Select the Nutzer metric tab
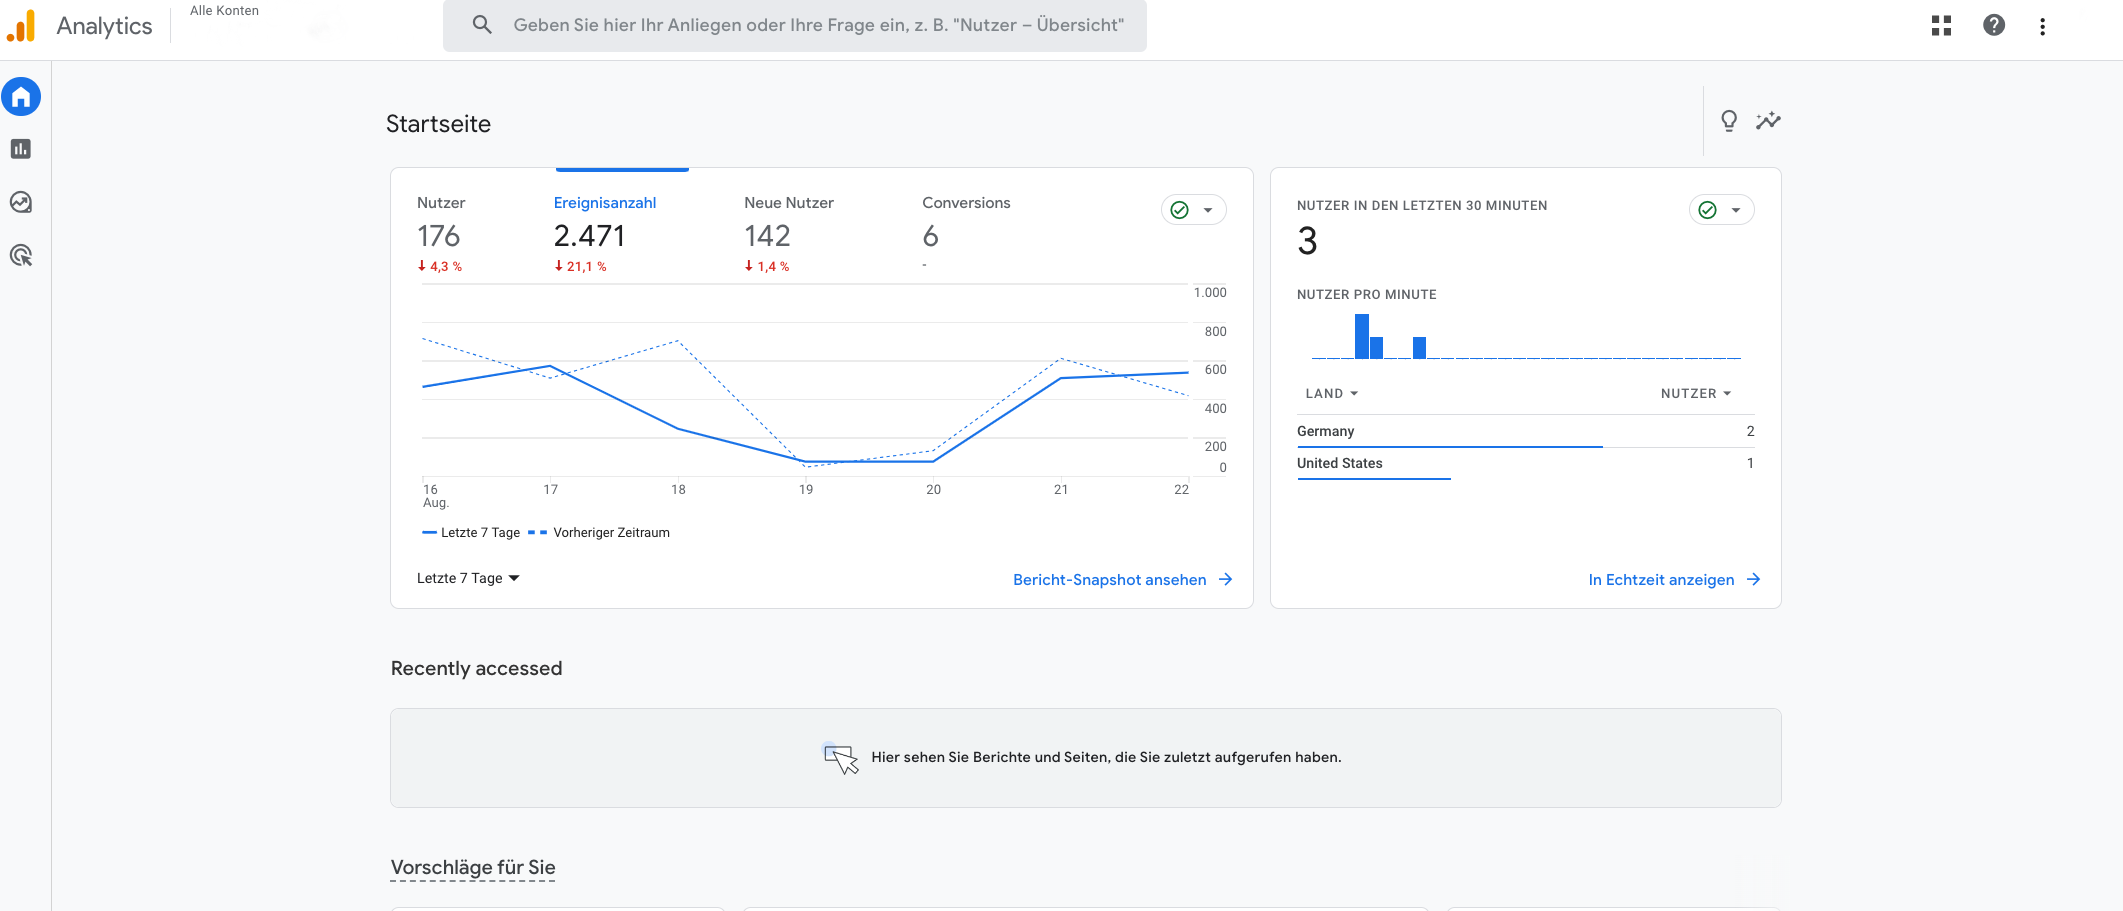The width and height of the screenshot is (2123, 911). click(440, 234)
